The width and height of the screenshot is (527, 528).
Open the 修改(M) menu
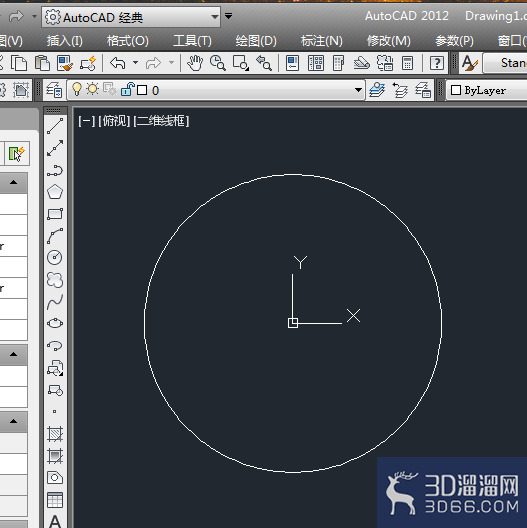[x=389, y=41]
